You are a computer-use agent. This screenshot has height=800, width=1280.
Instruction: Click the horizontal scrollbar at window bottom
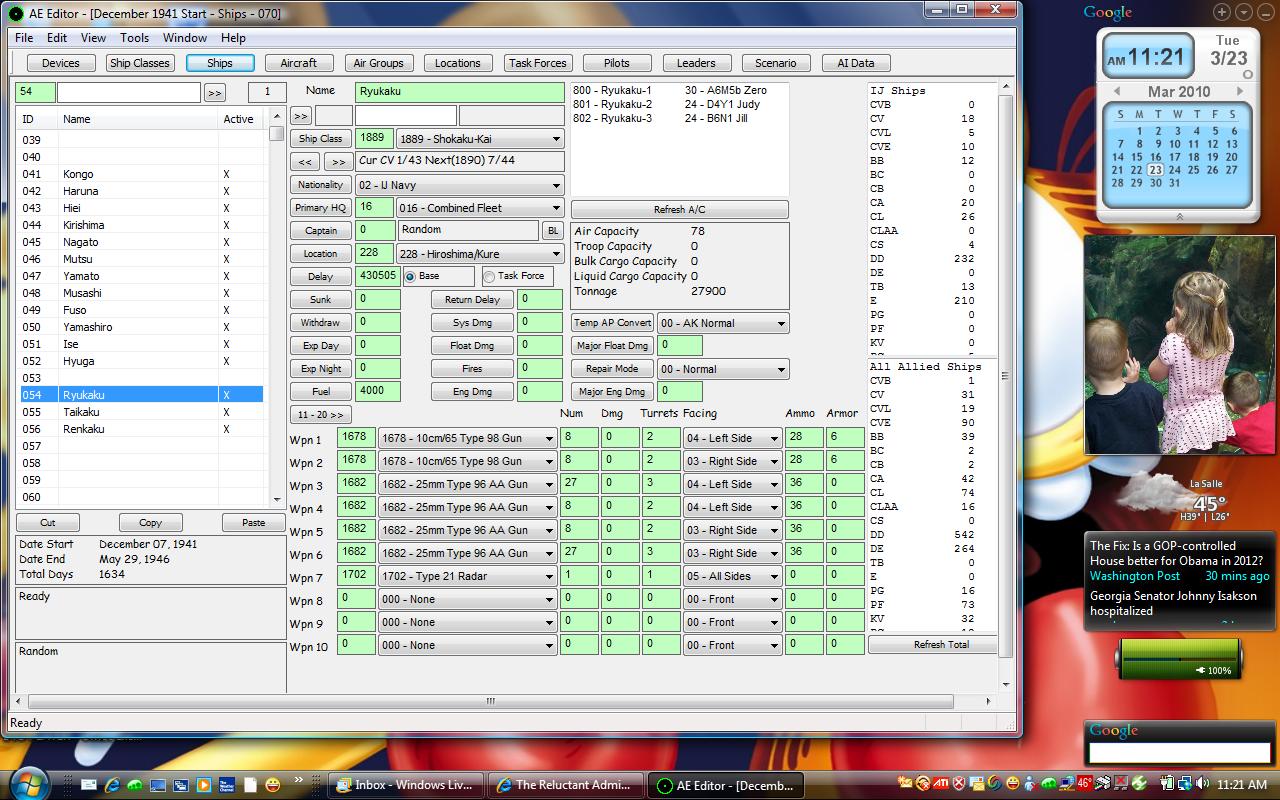[490, 701]
